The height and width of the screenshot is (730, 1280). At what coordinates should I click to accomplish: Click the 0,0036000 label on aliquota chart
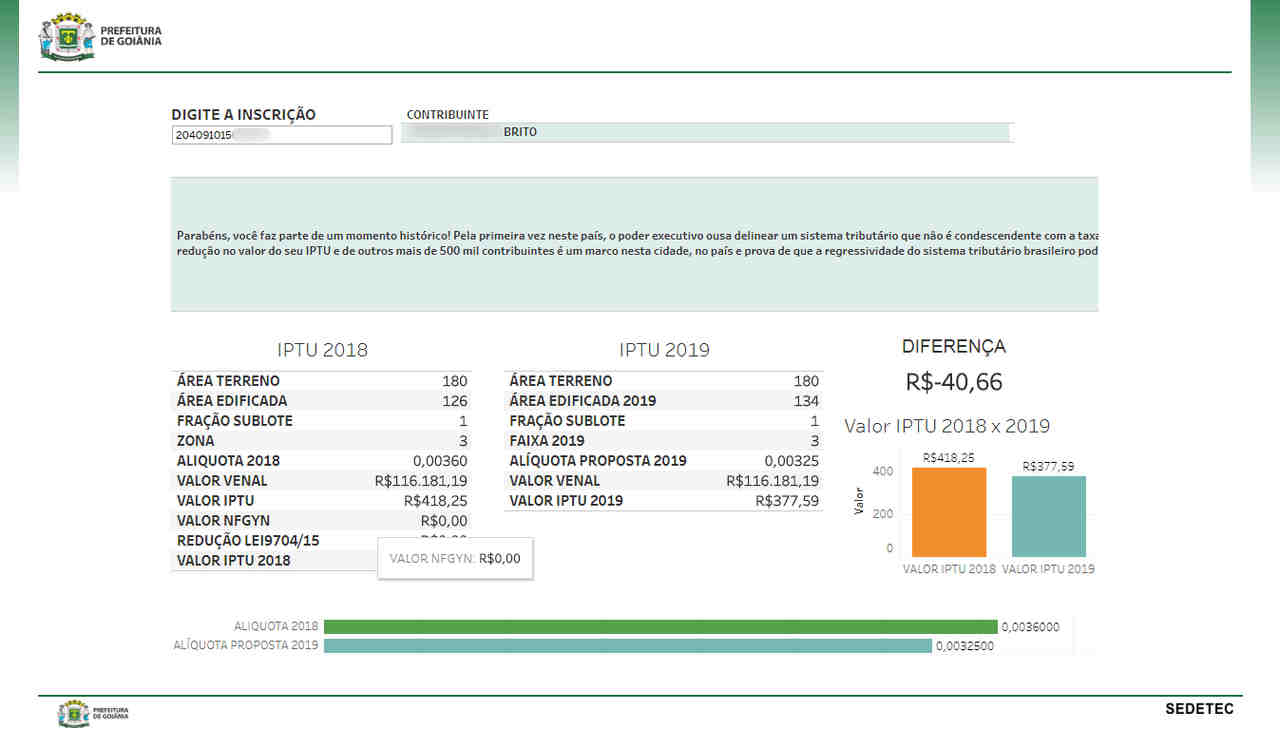(1030, 627)
